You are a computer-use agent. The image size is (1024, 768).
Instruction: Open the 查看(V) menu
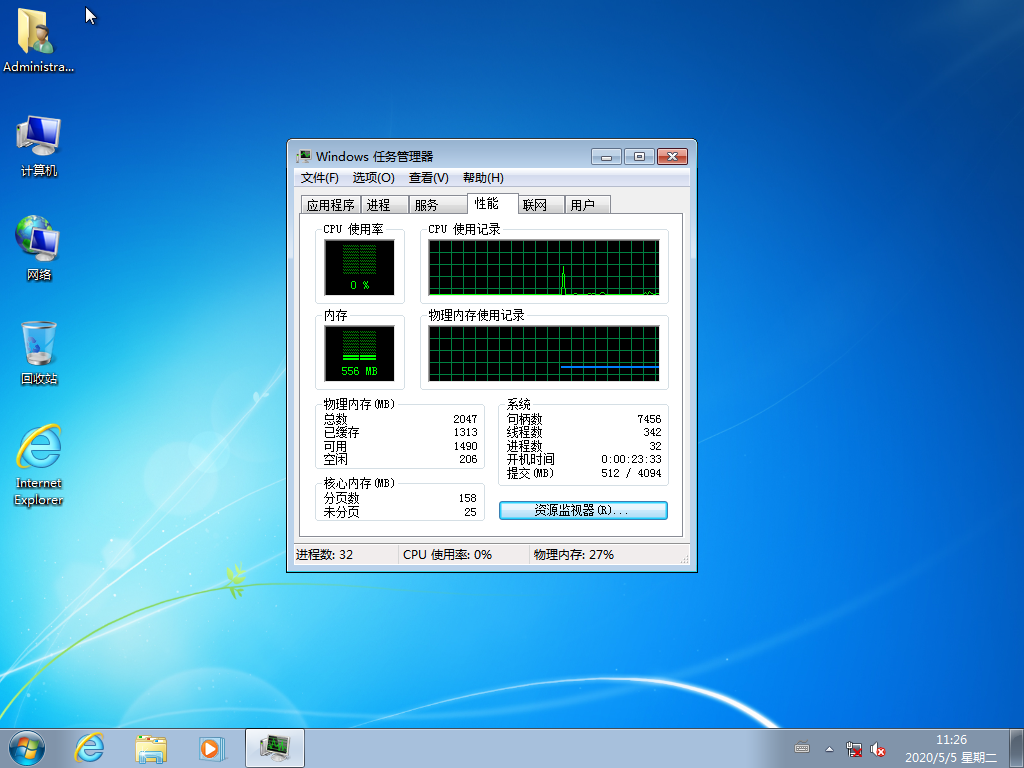428,178
